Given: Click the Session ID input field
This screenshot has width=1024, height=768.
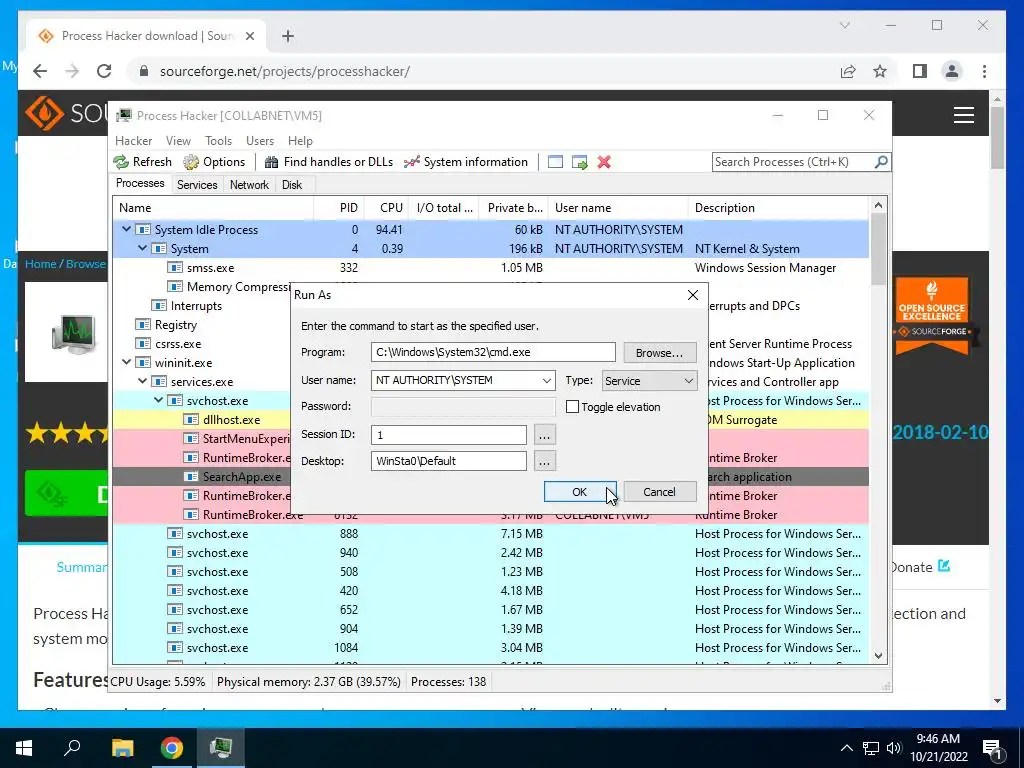Looking at the screenshot, I should (449, 434).
